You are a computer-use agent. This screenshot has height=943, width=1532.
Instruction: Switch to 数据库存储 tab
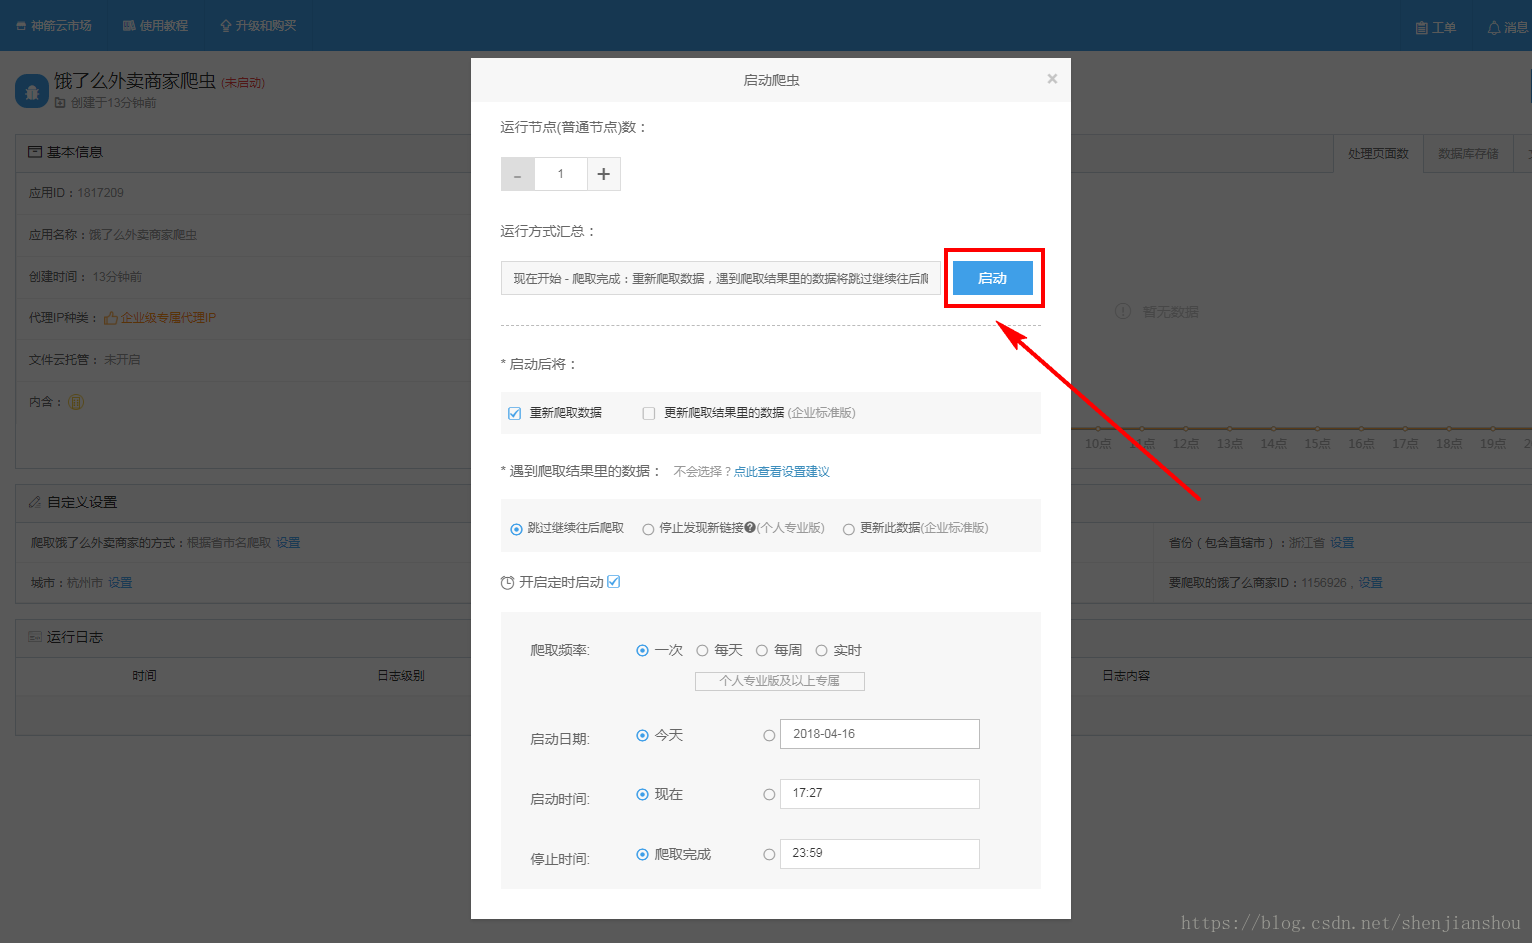(x=1468, y=154)
